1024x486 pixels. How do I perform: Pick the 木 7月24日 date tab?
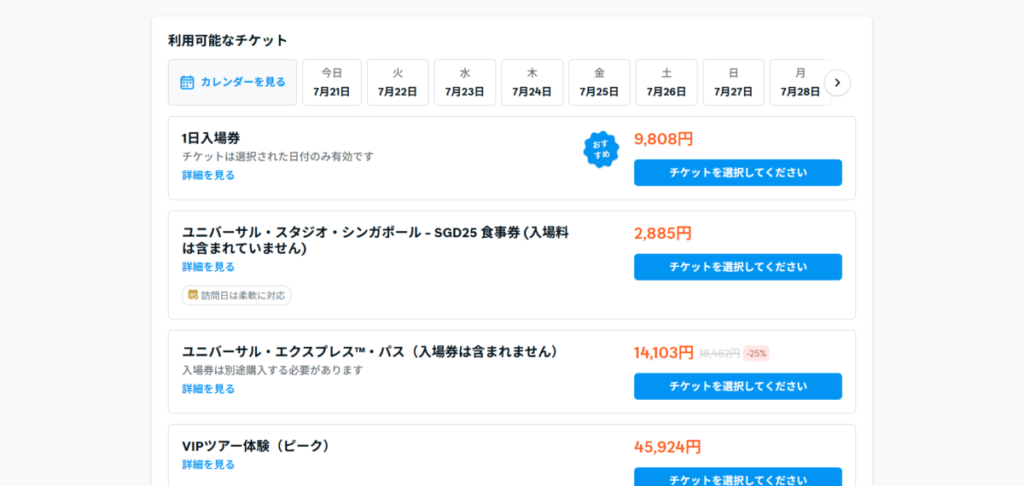click(x=532, y=82)
